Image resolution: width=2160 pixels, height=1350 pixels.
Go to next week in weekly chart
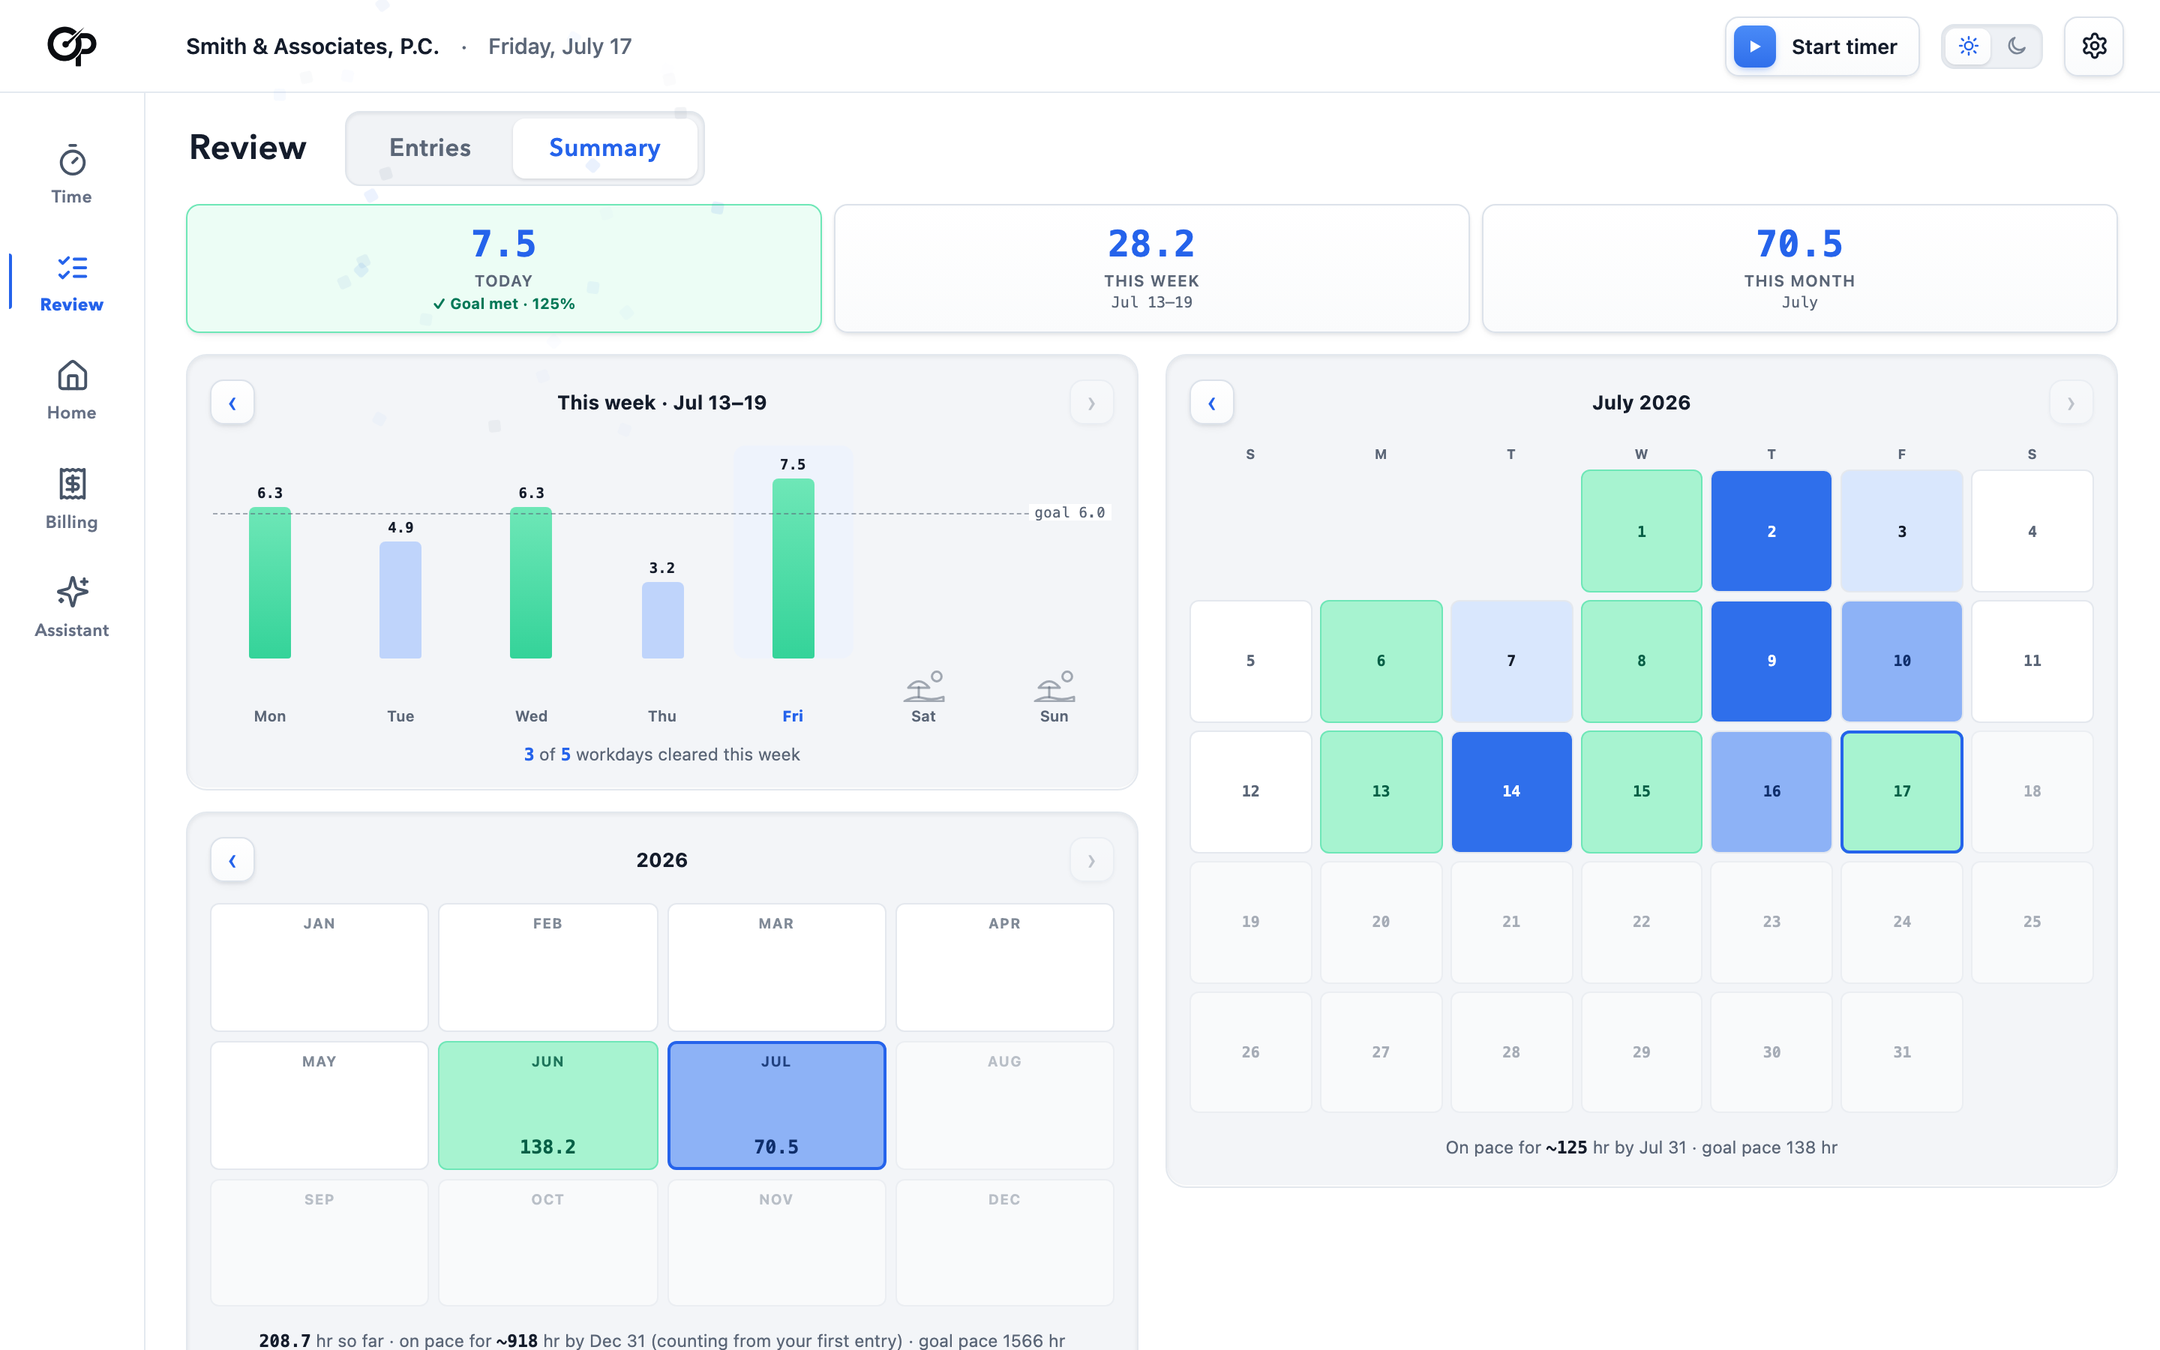[1092, 403]
